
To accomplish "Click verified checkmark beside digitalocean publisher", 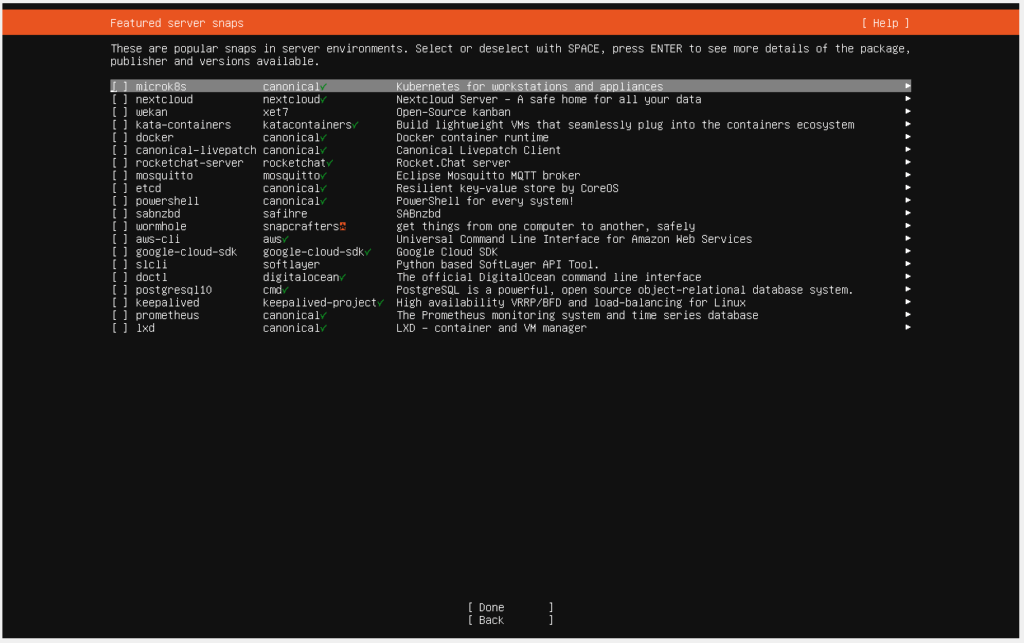I will click(343, 278).
